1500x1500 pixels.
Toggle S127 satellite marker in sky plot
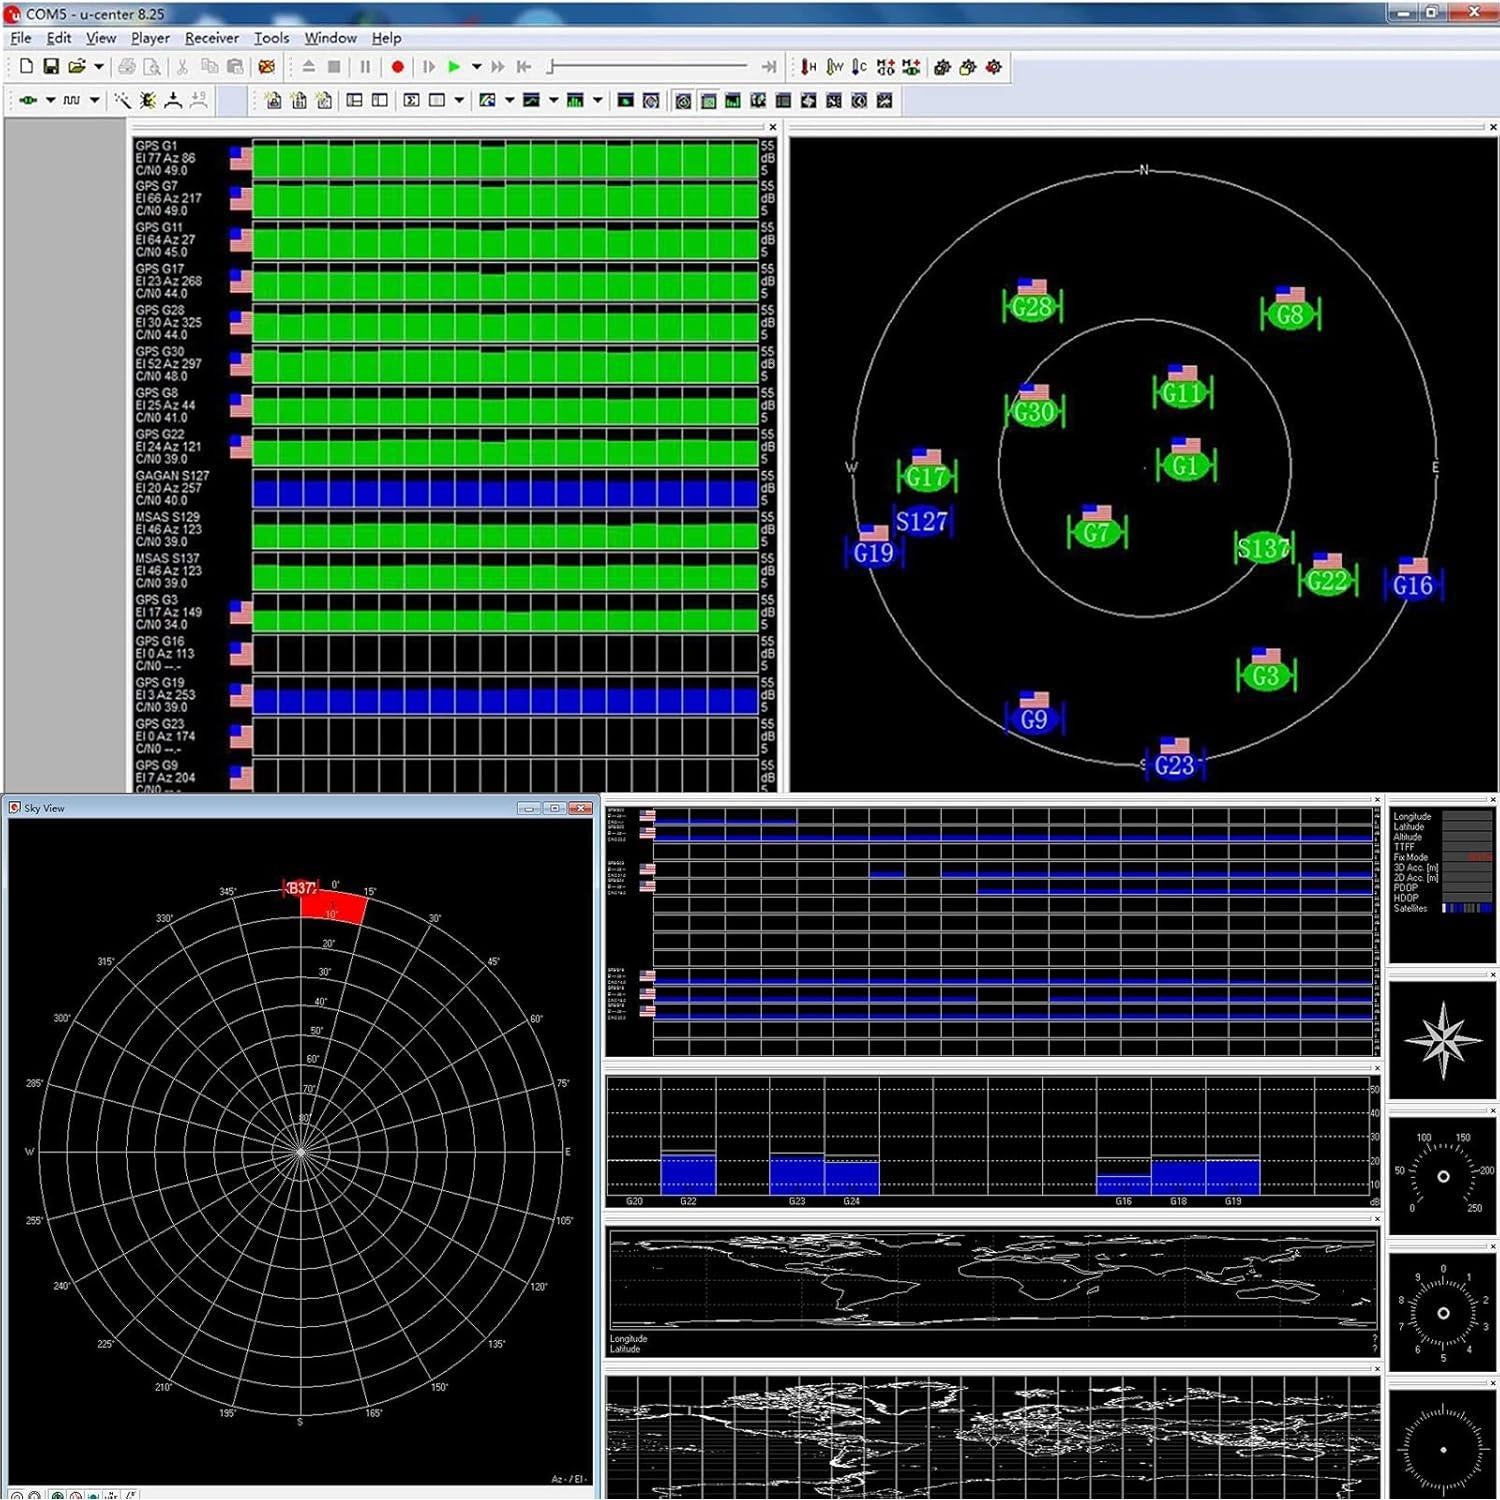pos(921,521)
